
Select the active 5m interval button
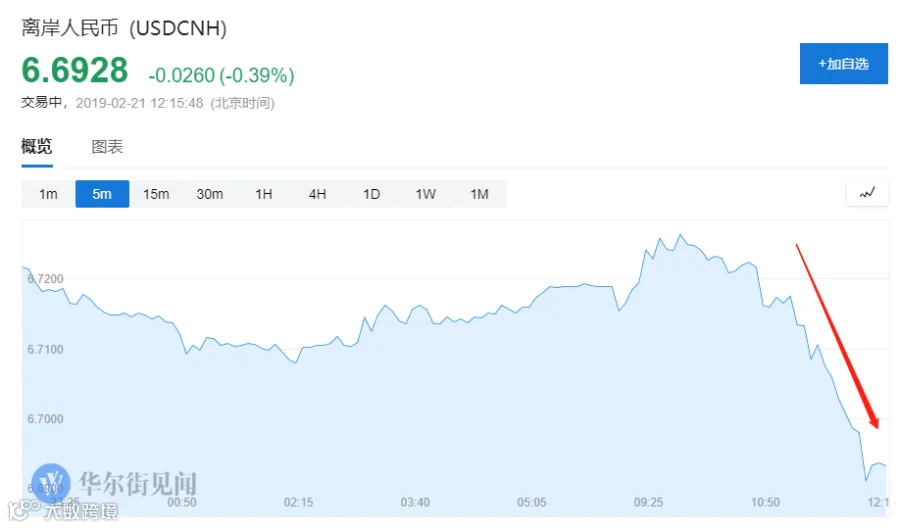102,194
